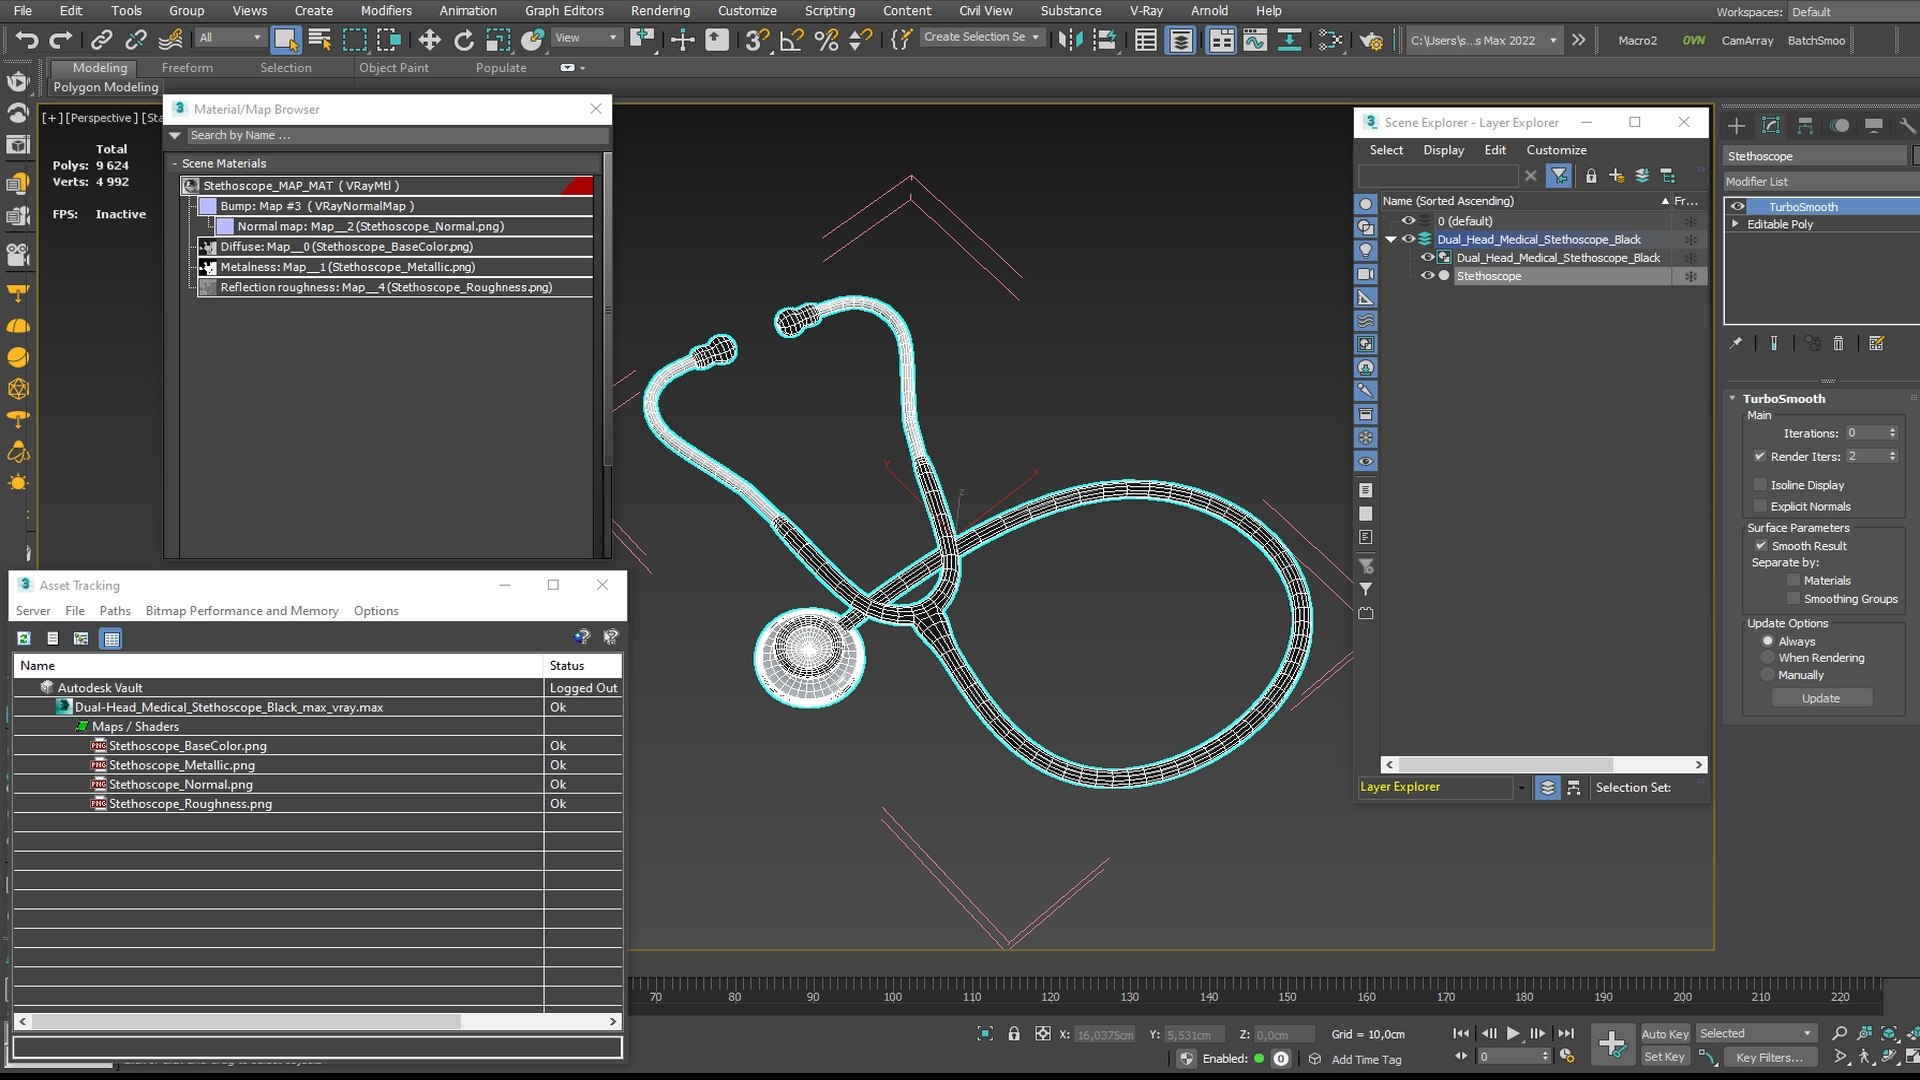The height and width of the screenshot is (1080, 1920).
Task: Expand the Editable Poly modifier entry
Action: 1735,224
